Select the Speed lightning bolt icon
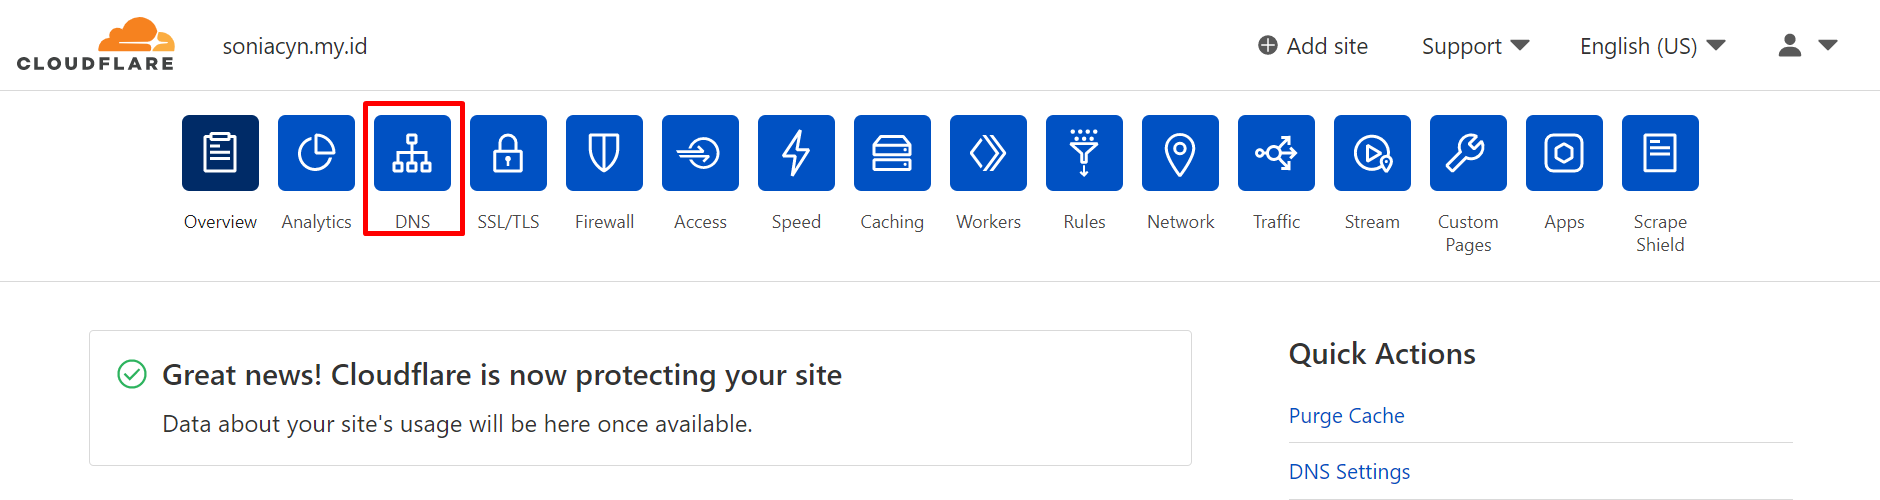The height and width of the screenshot is (500, 1880). pyautogui.click(x=796, y=153)
